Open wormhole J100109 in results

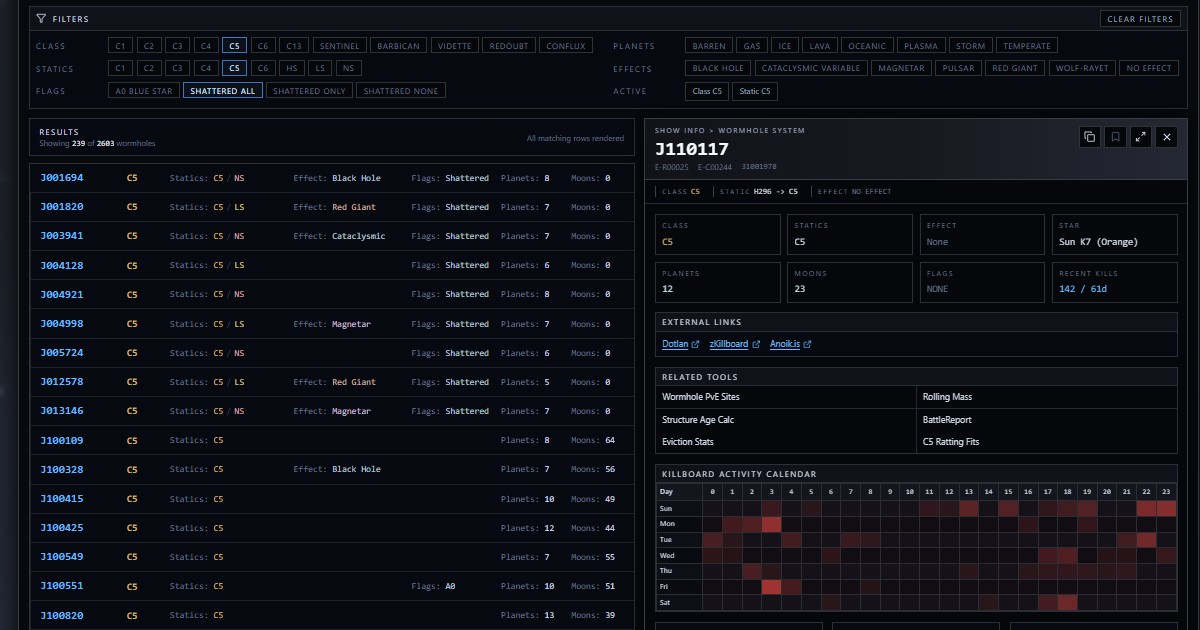[332, 440]
